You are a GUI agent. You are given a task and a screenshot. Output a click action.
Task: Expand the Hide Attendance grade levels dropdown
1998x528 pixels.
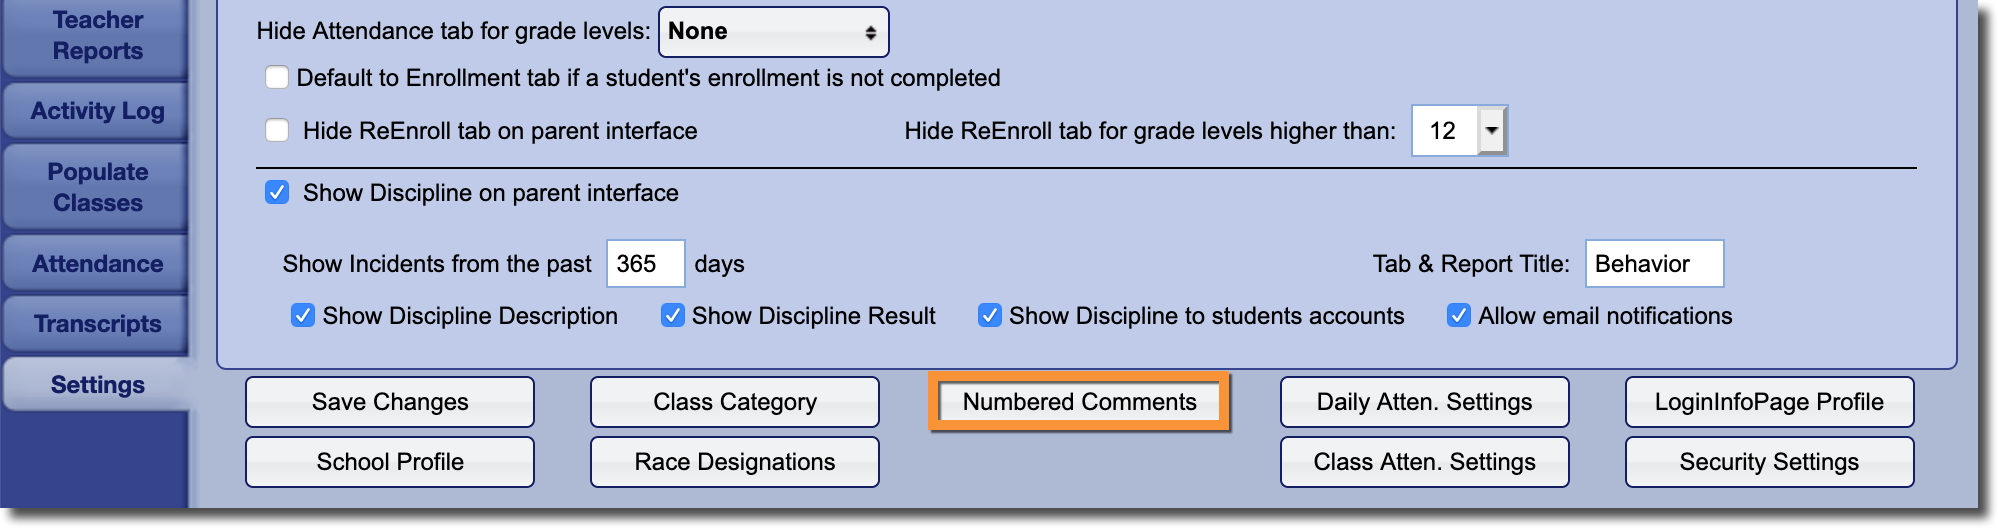(x=773, y=32)
